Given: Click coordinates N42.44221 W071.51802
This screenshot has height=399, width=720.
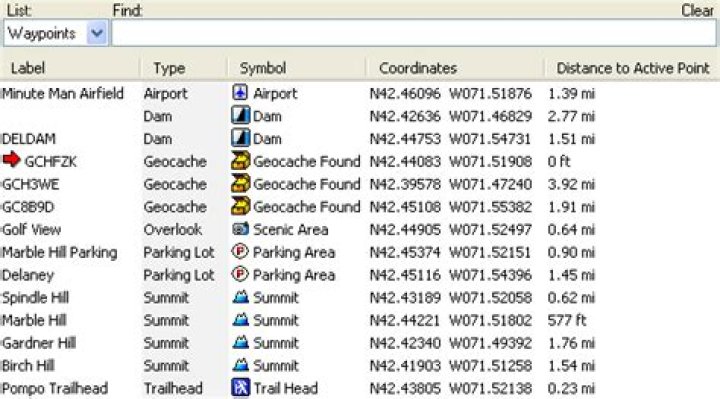Looking at the screenshot, I should tap(450, 320).
